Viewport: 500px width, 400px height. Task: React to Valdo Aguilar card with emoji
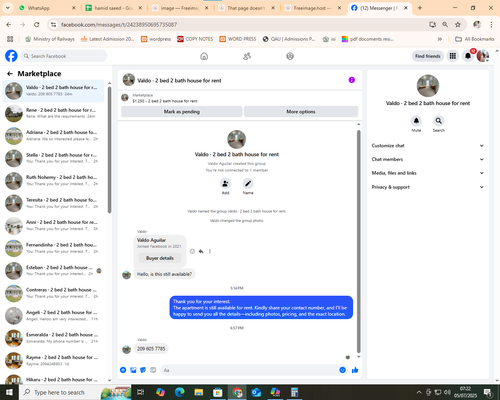click(x=192, y=251)
